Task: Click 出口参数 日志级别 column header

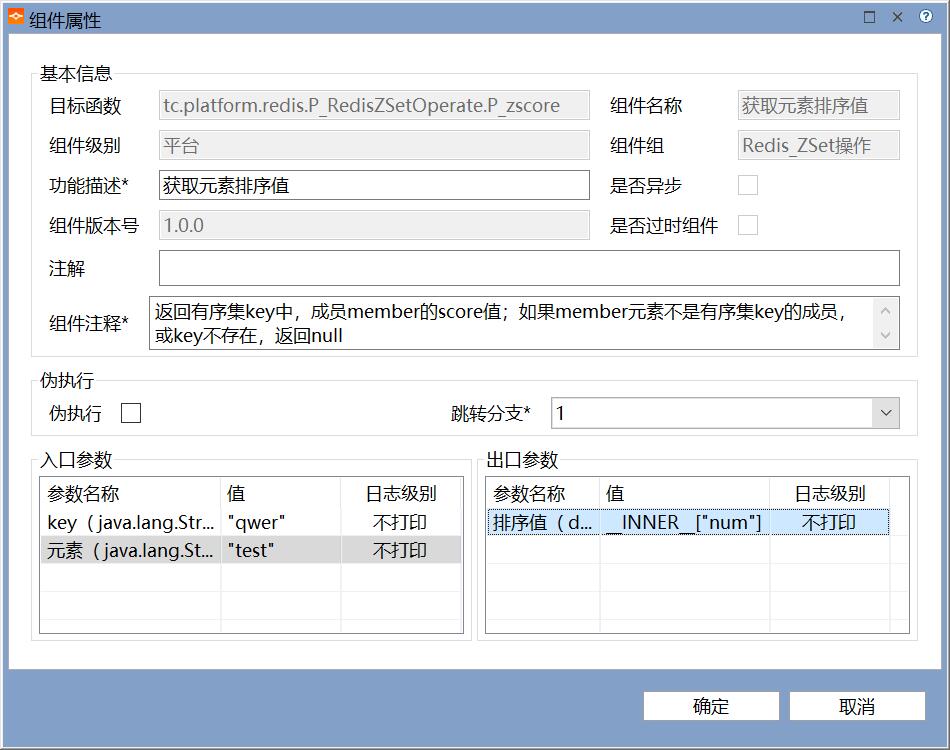Action: [829, 493]
